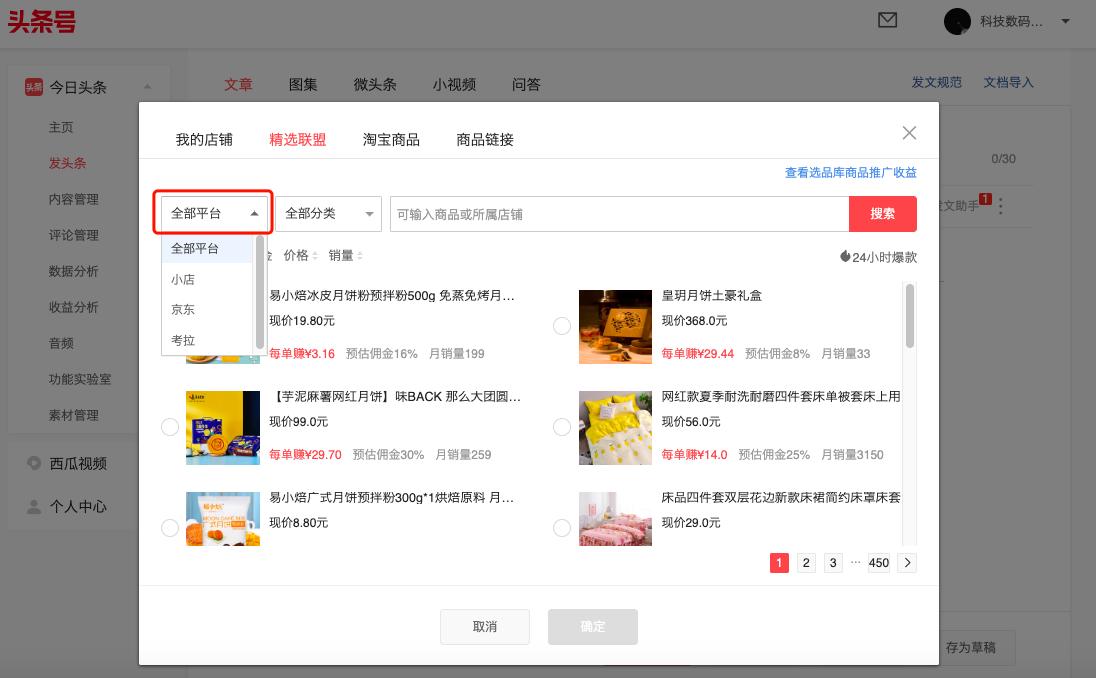Image resolution: width=1096 pixels, height=678 pixels.
Task: Select the radio for 易小焙广式月饼预拌粉
Action: point(170,528)
